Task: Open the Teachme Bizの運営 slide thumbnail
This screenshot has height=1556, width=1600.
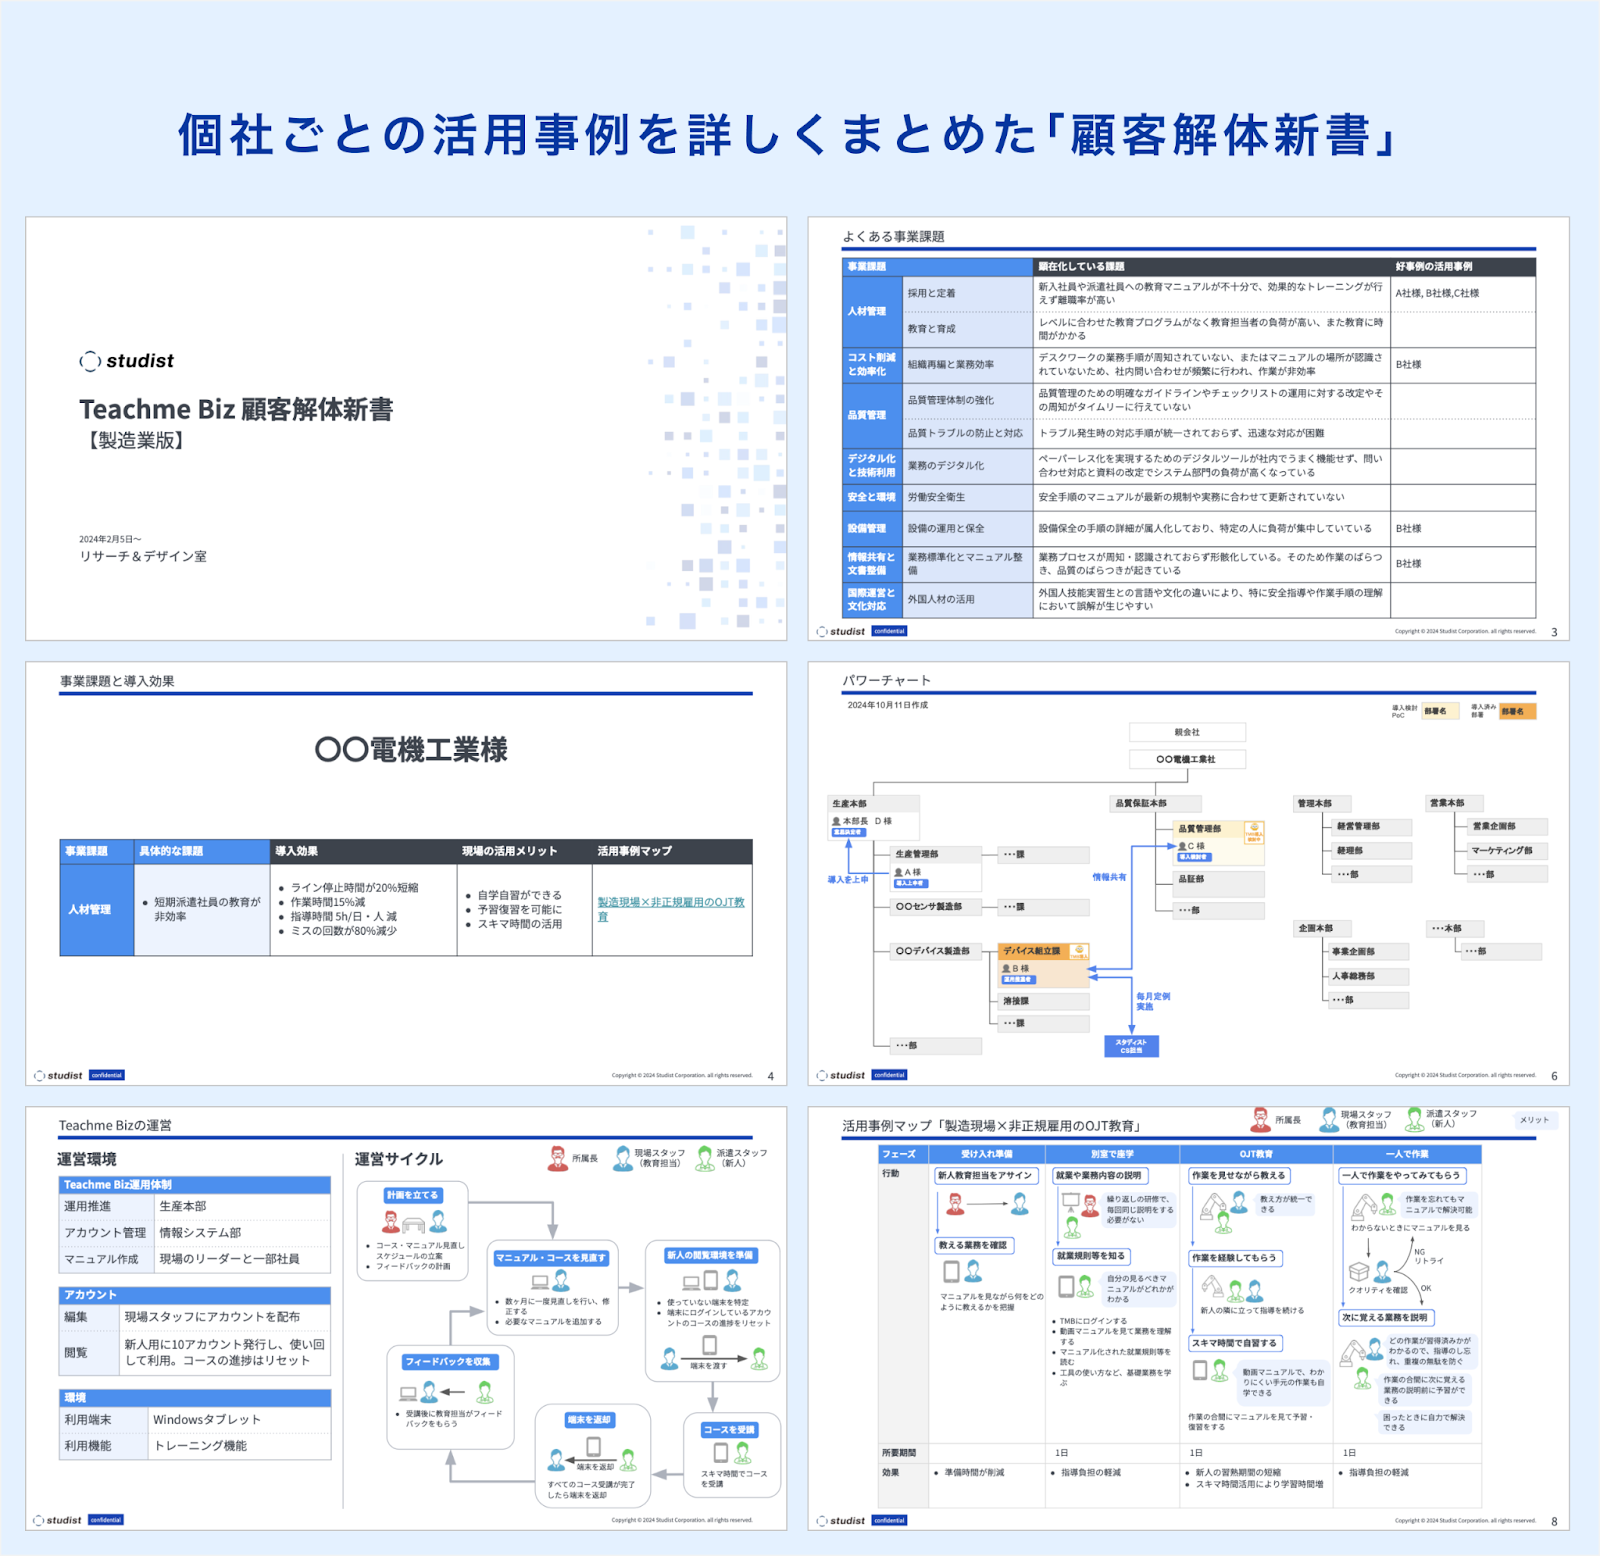Action: tap(406, 1318)
